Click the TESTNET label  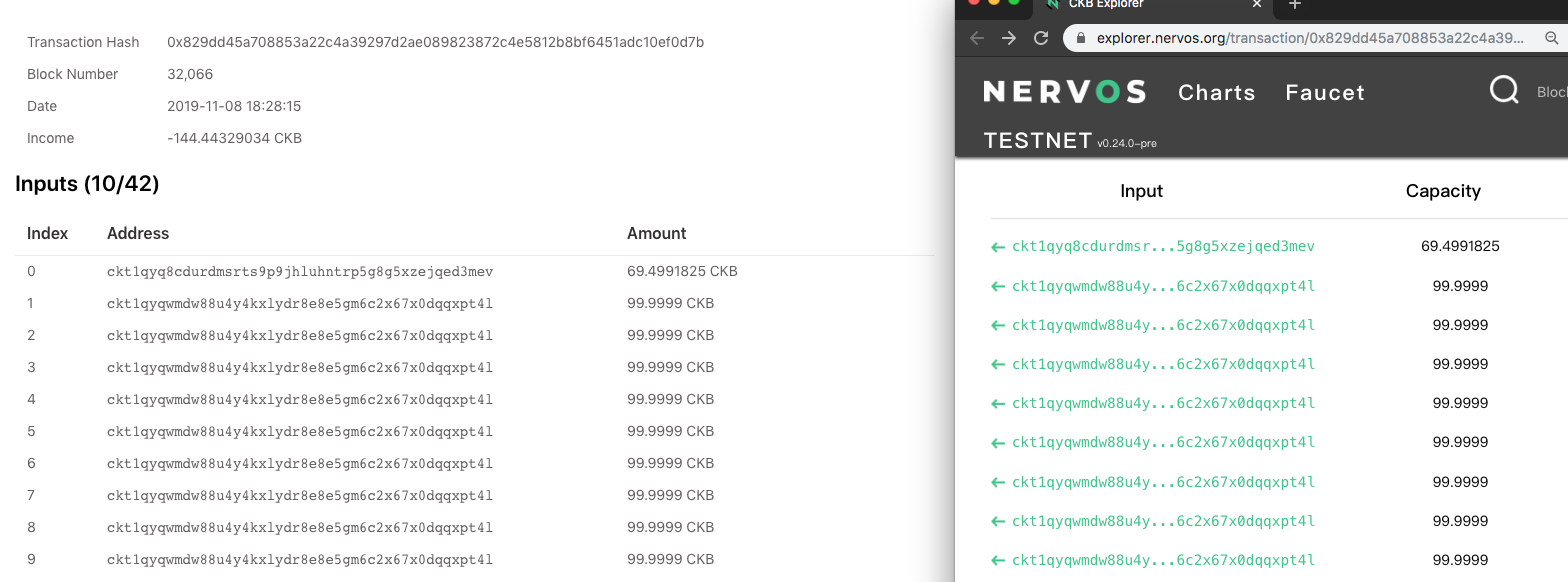click(x=1037, y=141)
